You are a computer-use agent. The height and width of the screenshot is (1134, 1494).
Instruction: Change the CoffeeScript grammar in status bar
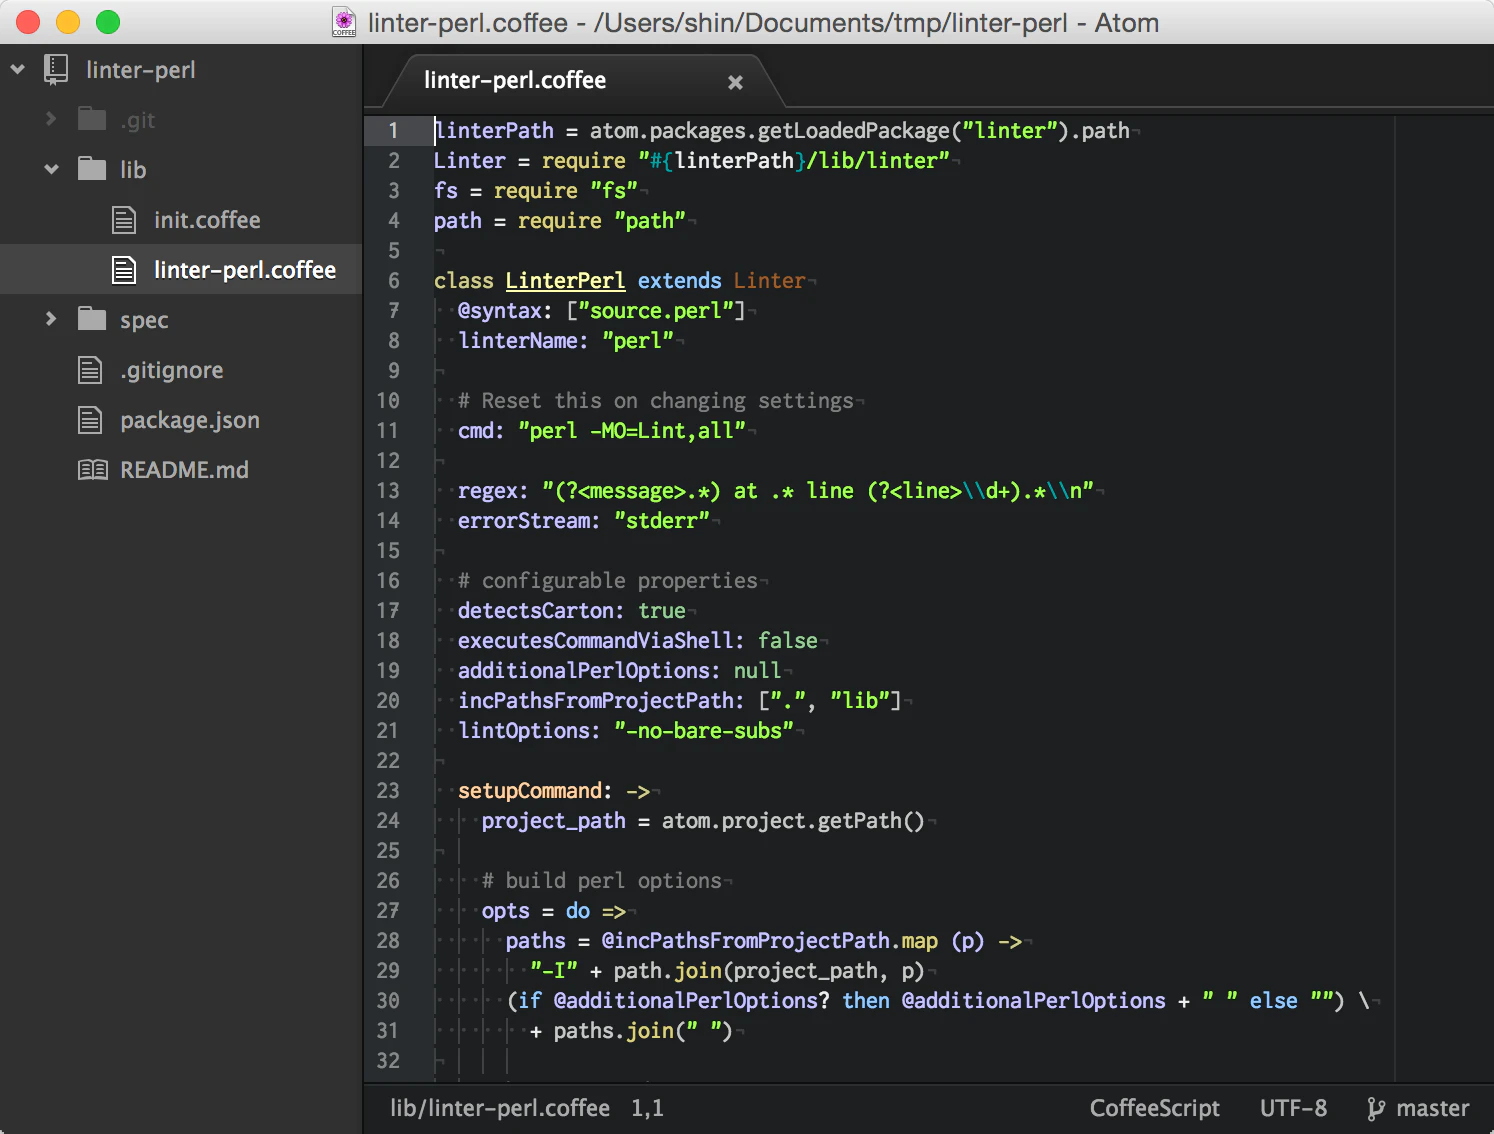coord(1154,1109)
